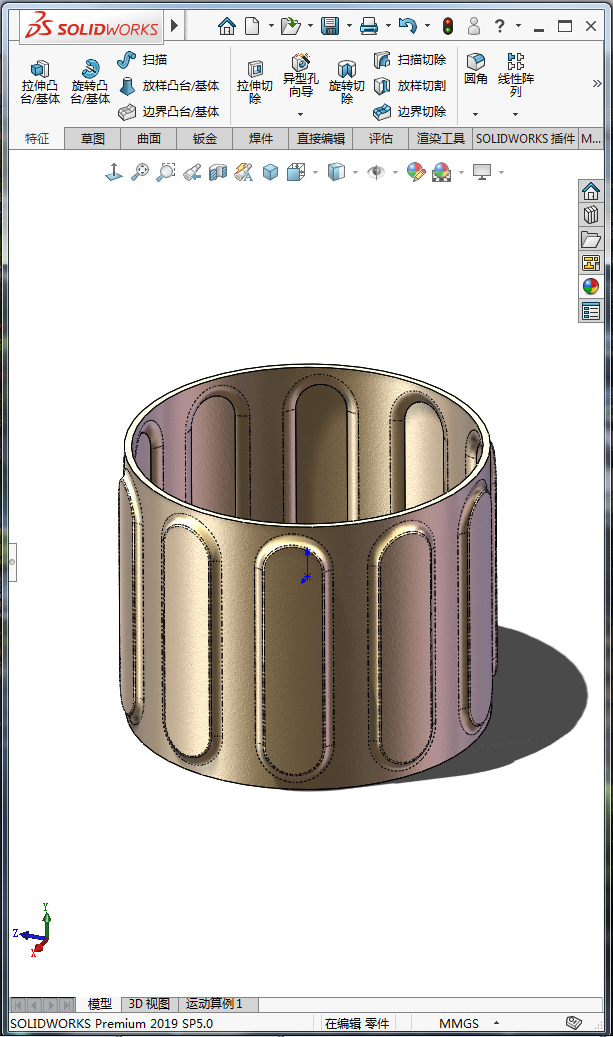This screenshot has height=1037, width=613.
Task: Click the Previous View icon
Action: click(192, 172)
